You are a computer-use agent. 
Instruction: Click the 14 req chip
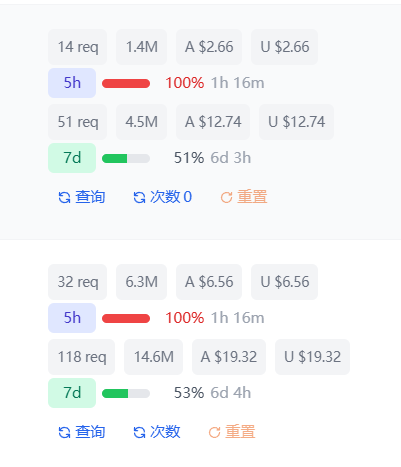pos(78,47)
